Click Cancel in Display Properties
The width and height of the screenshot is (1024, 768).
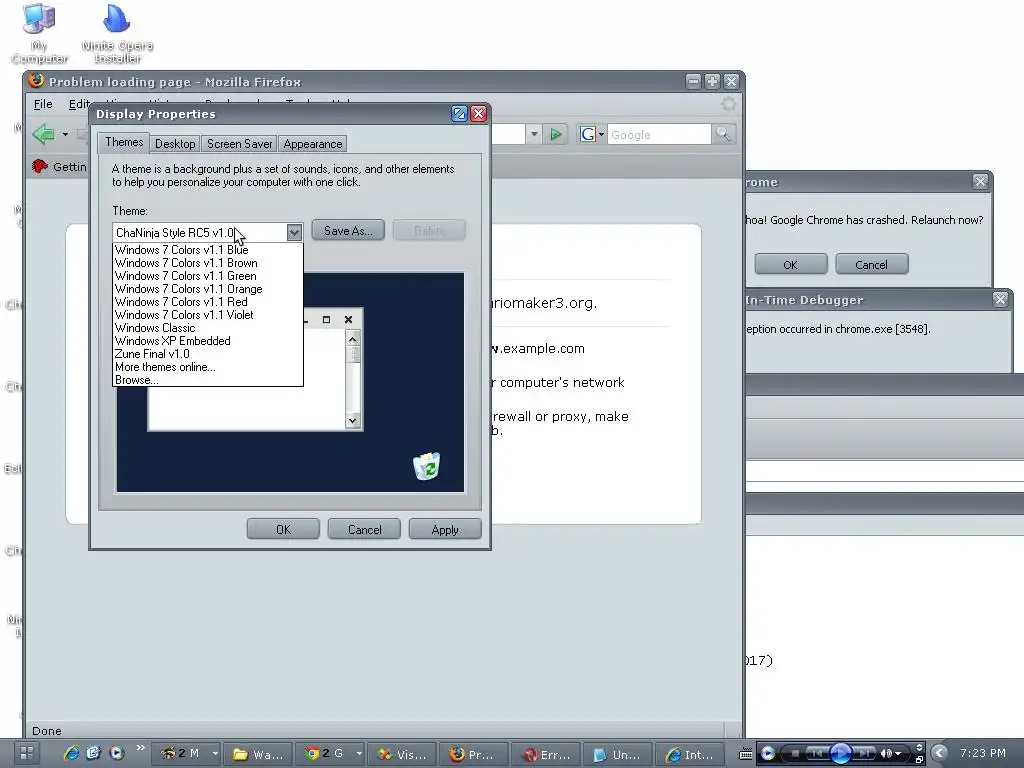pos(364,530)
